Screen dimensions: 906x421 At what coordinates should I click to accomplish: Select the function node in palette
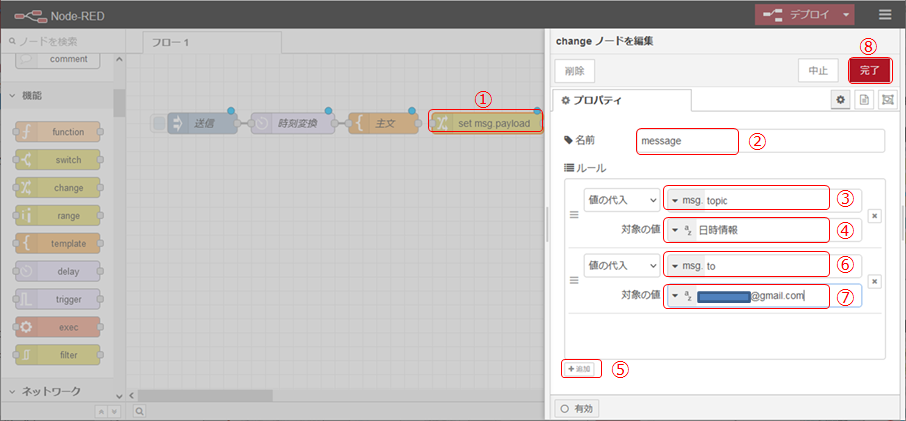point(59,132)
